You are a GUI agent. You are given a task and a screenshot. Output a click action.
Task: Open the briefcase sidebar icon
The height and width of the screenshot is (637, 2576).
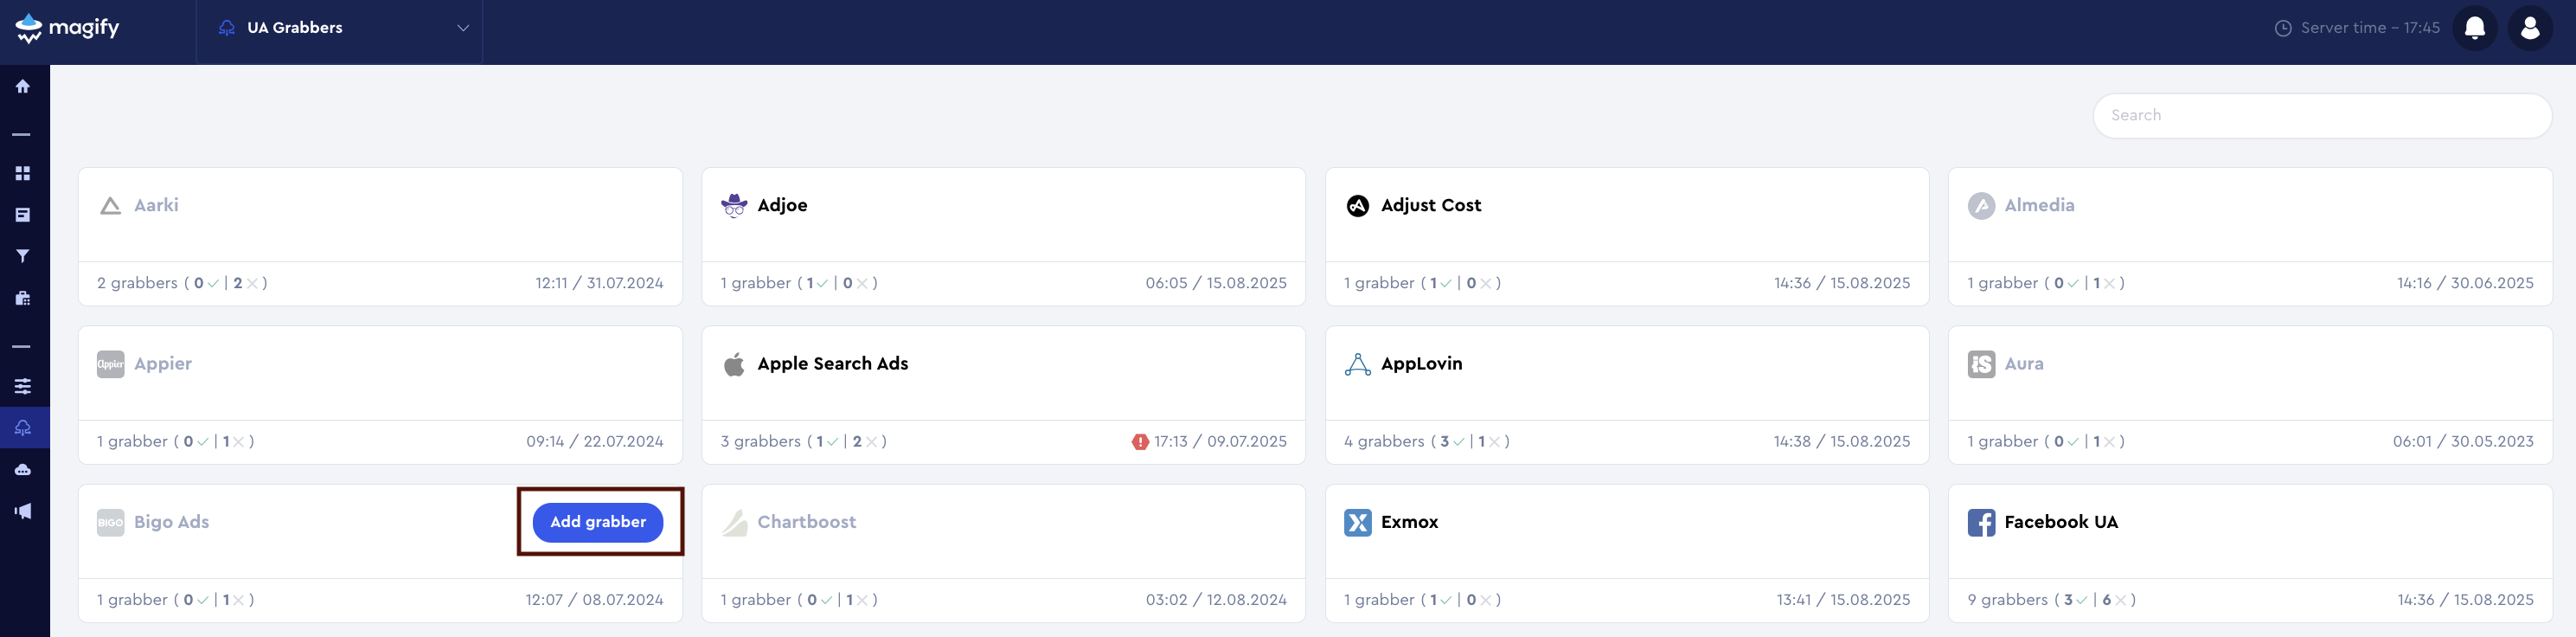pos(23,298)
